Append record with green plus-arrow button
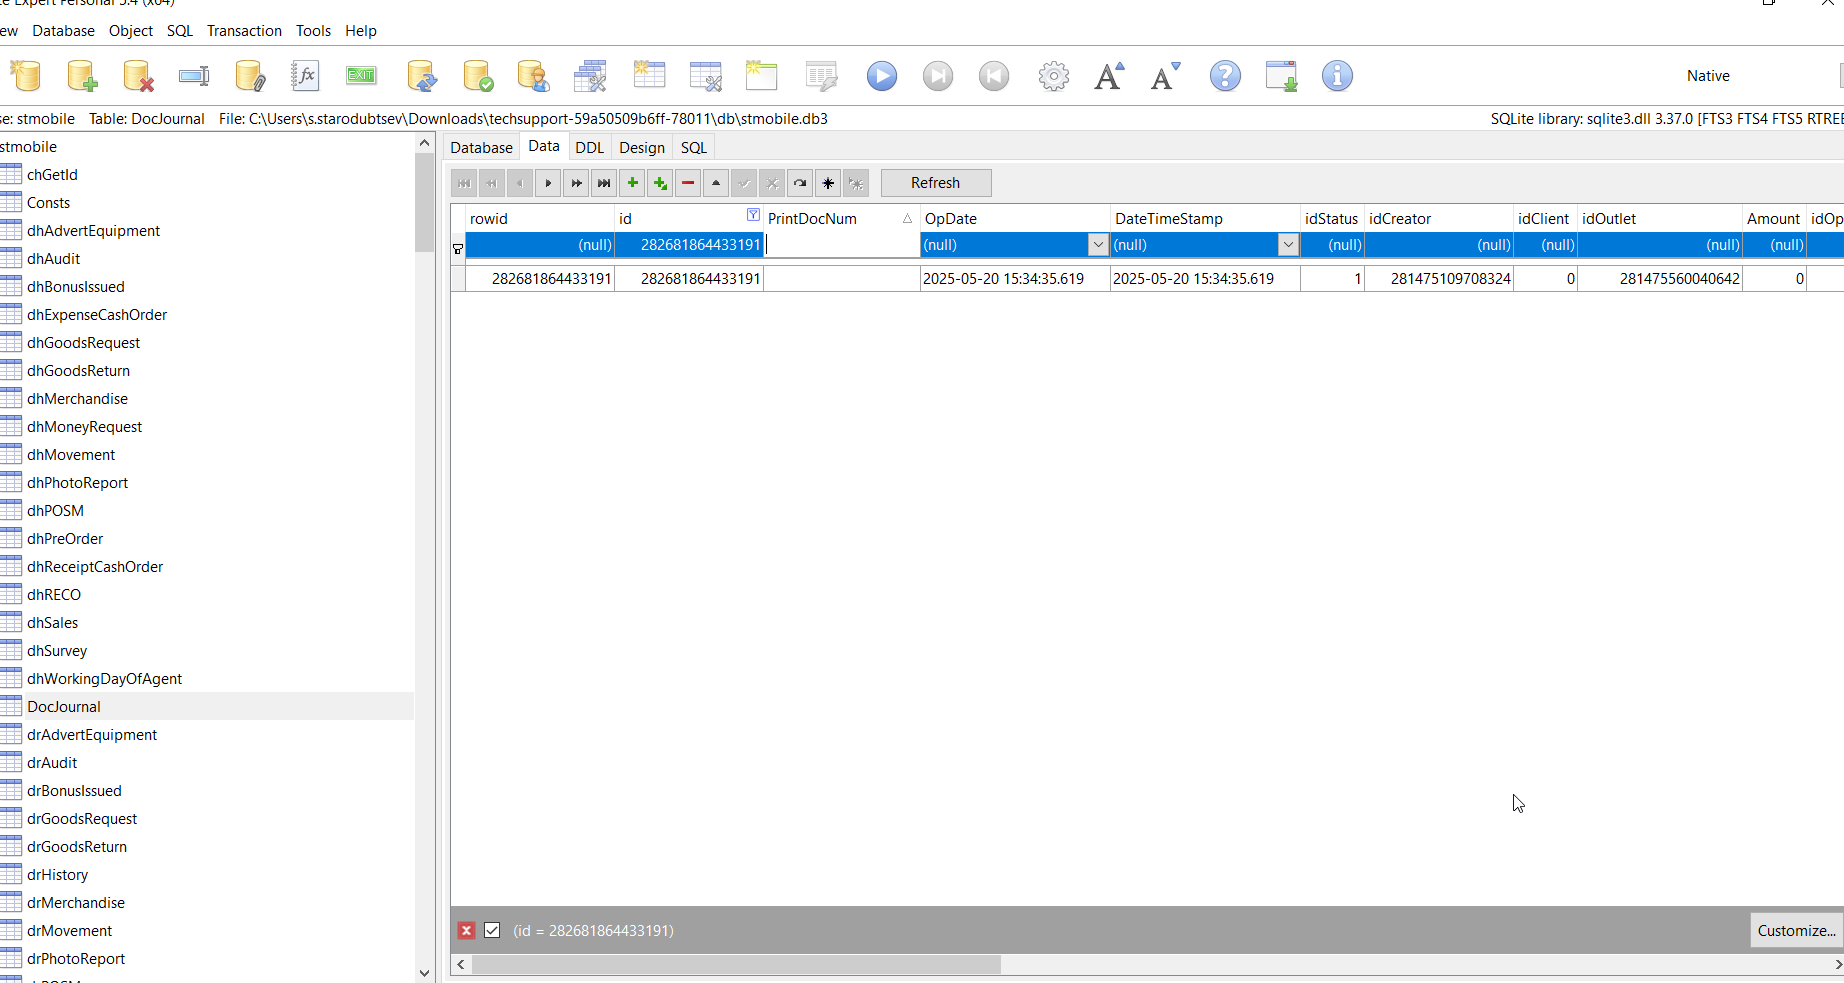 point(660,183)
